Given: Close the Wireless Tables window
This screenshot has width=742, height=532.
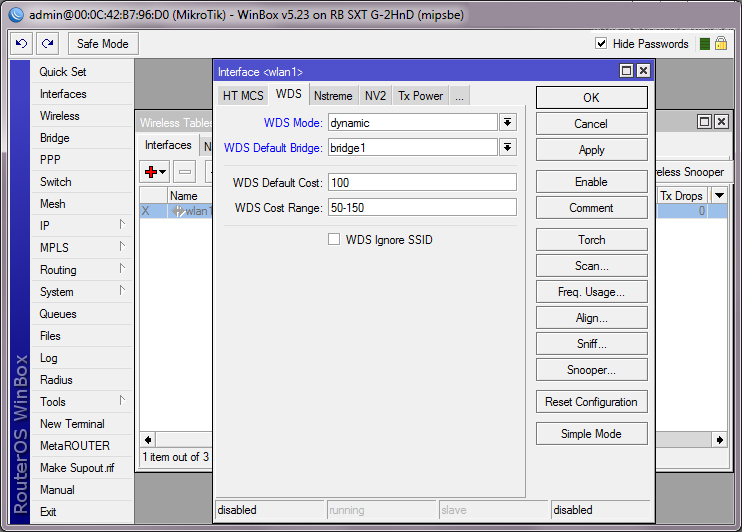Looking at the screenshot, I should click(721, 122).
